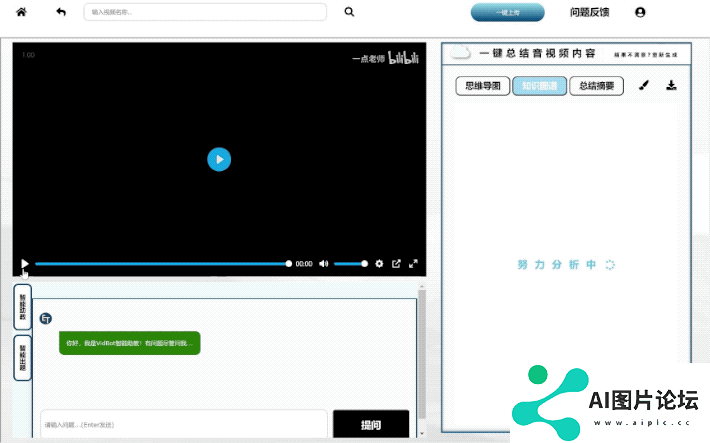The width and height of the screenshot is (710, 443).
Task: Adjust the volume slider
Action: pyautogui.click(x=350, y=264)
